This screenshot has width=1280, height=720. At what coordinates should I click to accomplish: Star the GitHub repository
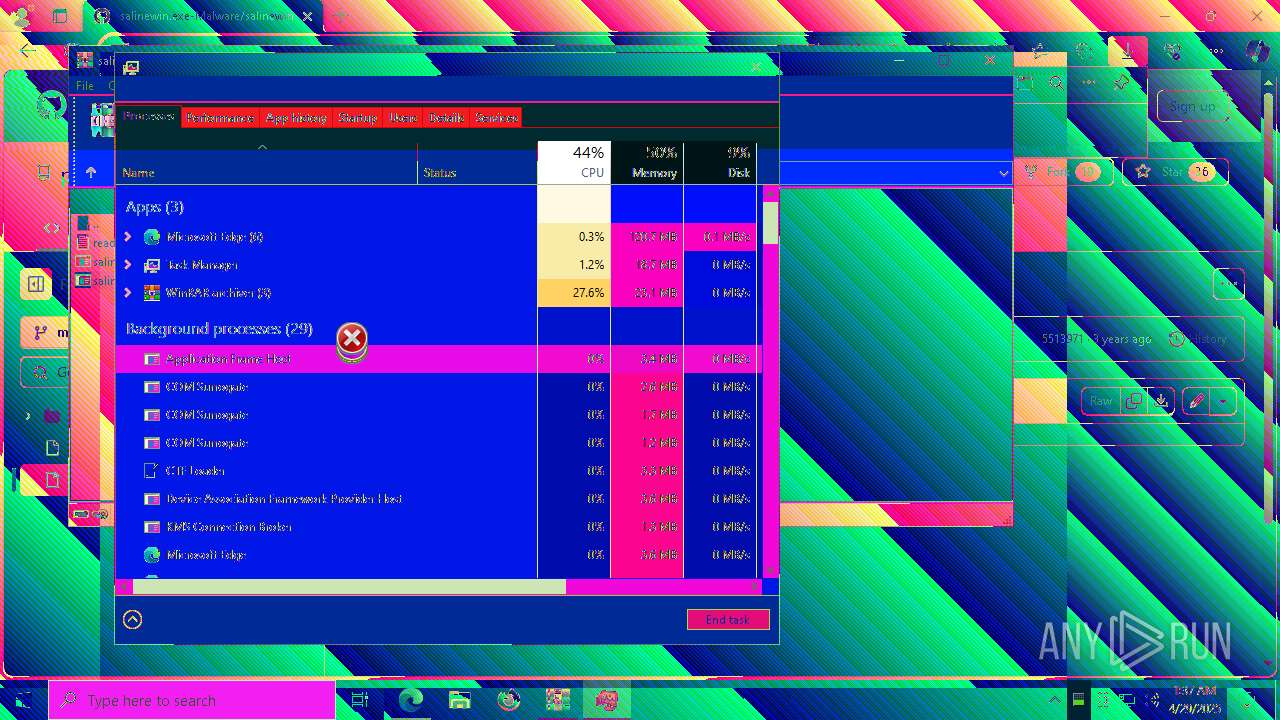coord(1174,172)
